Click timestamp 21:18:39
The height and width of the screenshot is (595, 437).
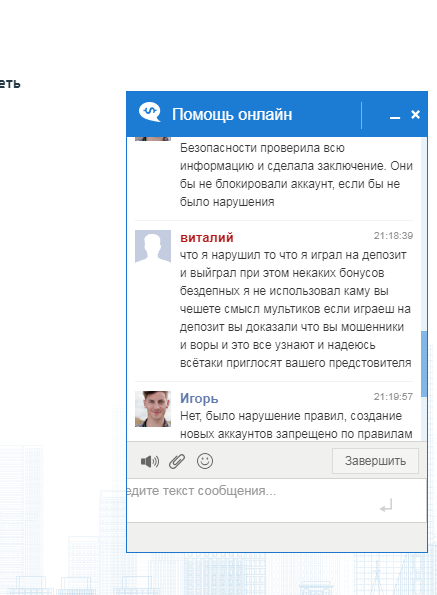coord(393,236)
